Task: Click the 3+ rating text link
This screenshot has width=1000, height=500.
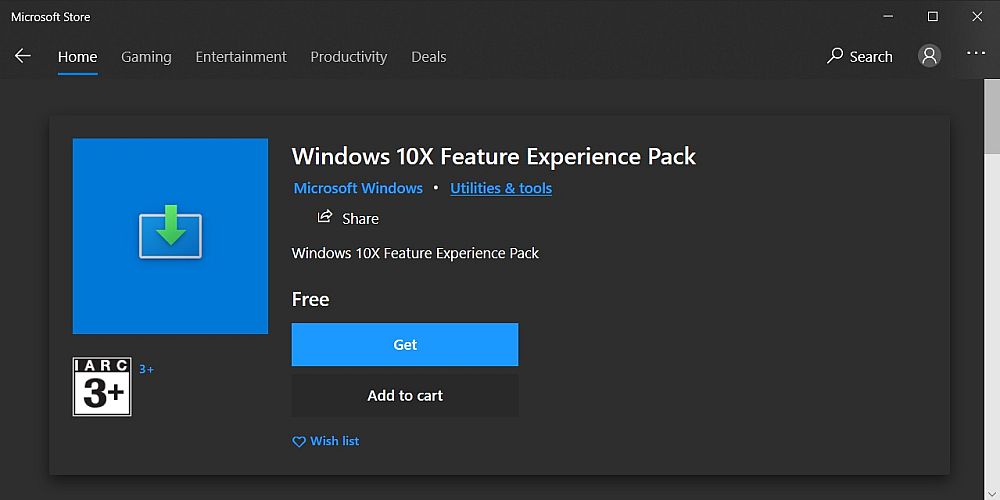Action: point(147,369)
